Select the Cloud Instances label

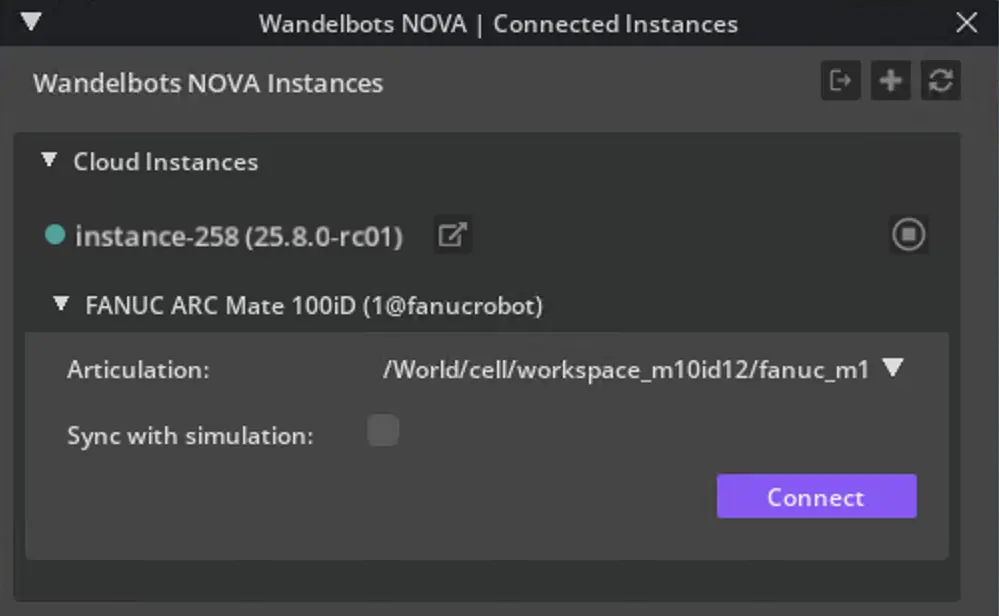(x=165, y=162)
